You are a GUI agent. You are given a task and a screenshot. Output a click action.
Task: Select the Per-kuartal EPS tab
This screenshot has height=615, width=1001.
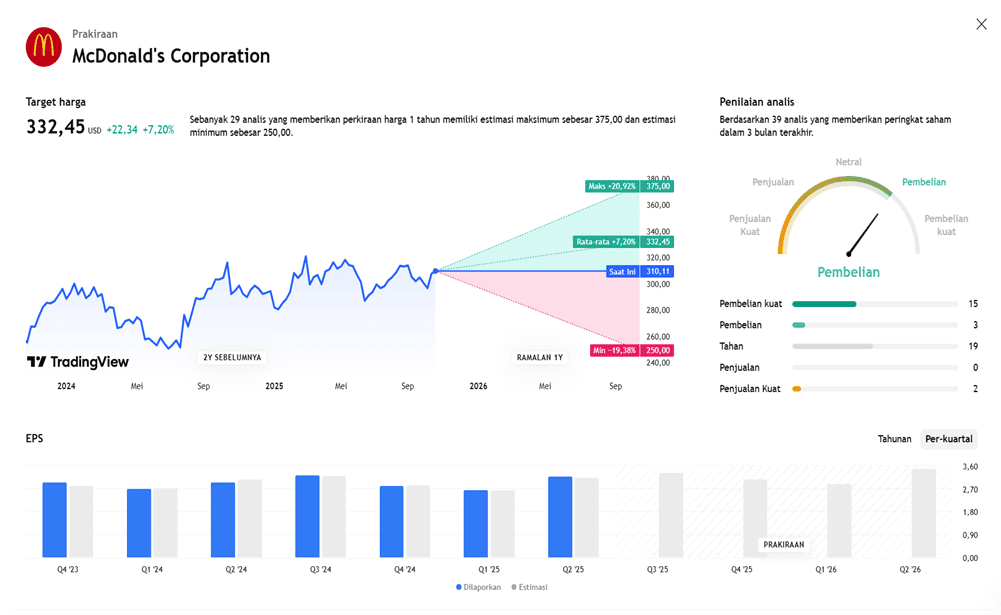[948, 439]
